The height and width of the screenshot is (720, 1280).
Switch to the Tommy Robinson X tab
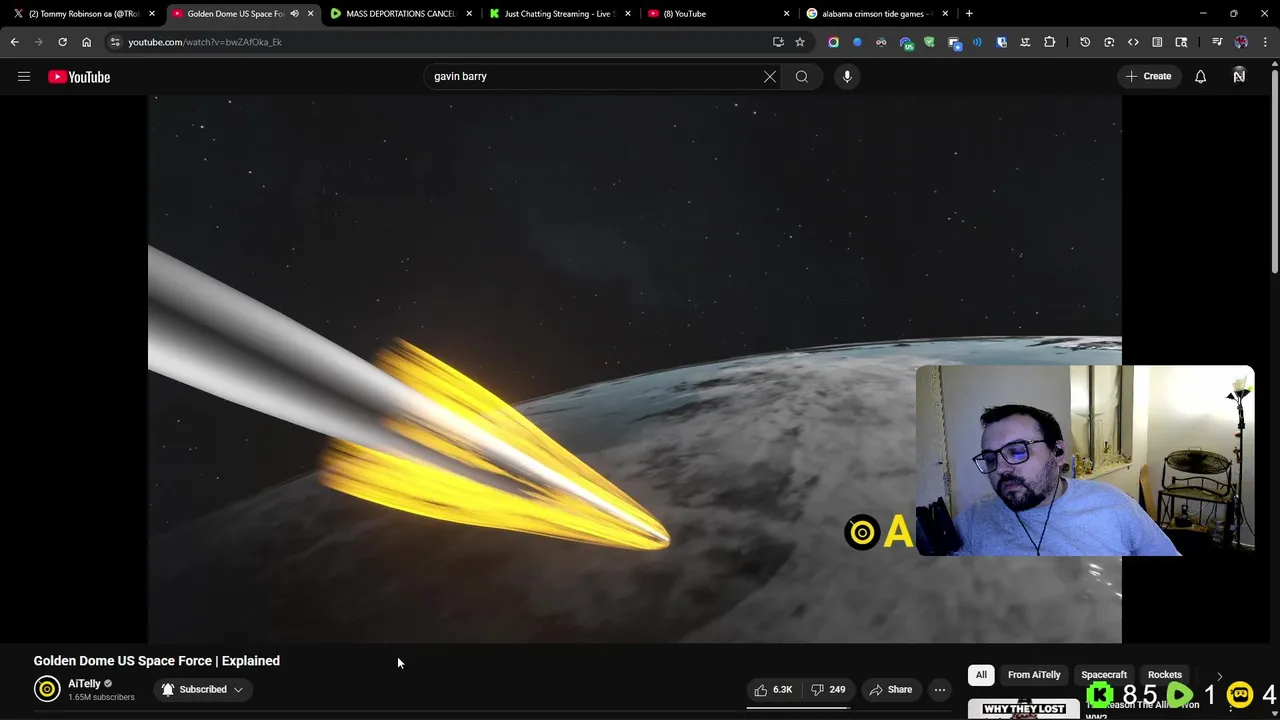[x=83, y=14]
